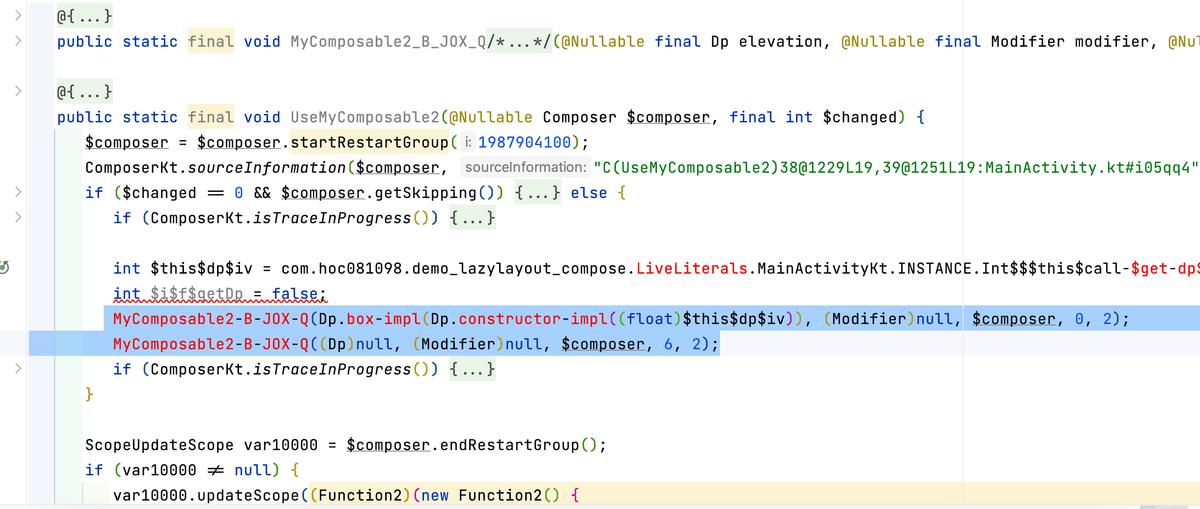Expand the {...} after the second isTraceInProgress()
Image resolution: width=1200 pixels, height=509 pixels.
click(x=472, y=369)
